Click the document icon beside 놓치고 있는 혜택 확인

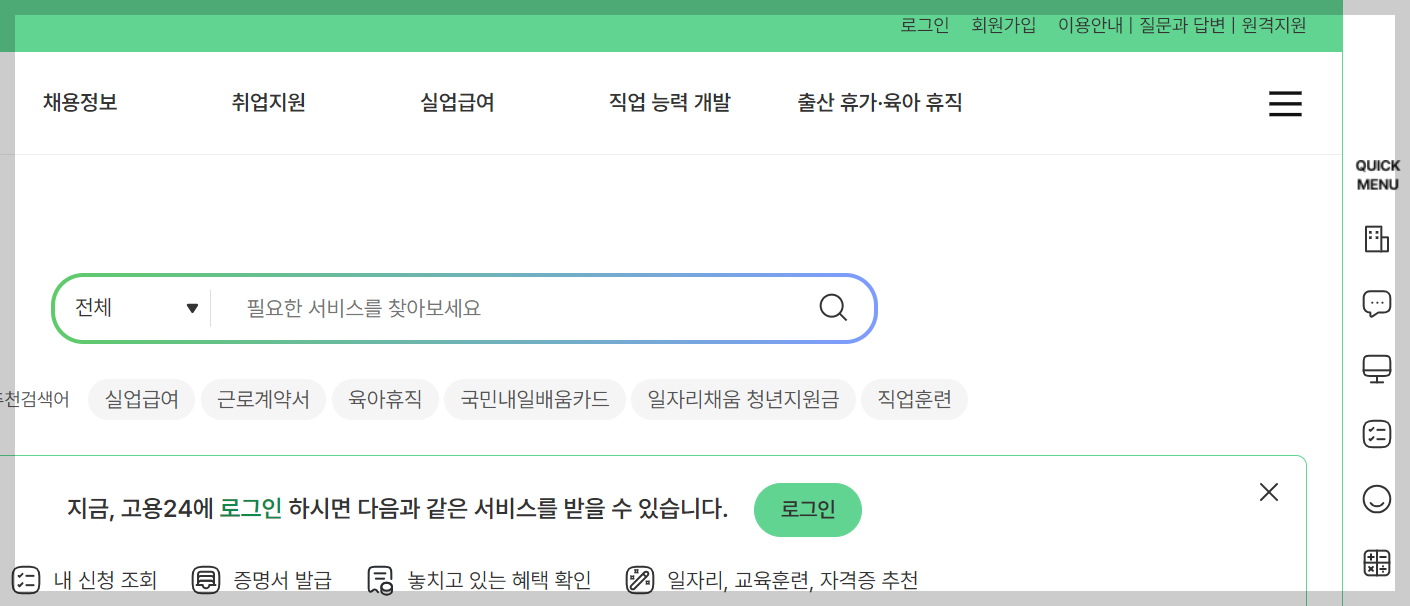[x=380, y=580]
